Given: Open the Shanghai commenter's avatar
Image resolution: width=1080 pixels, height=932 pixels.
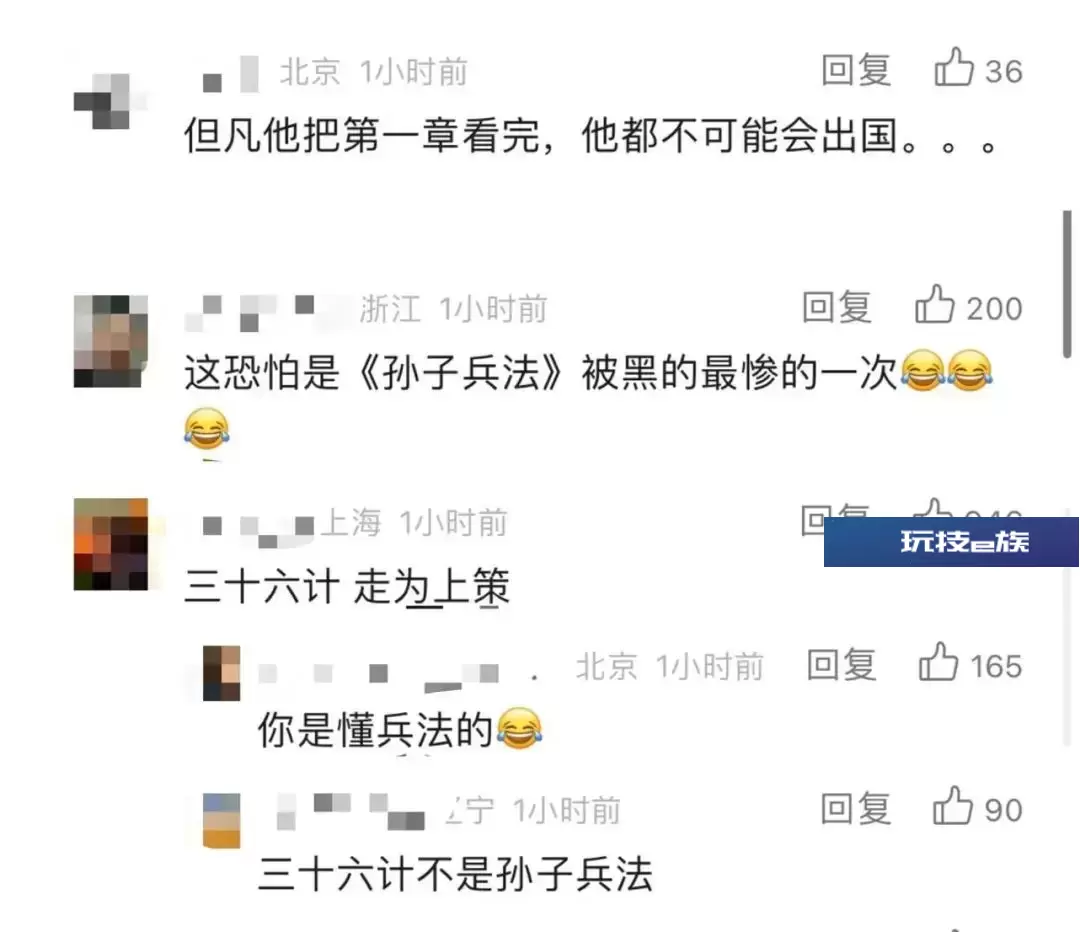Looking at the screenshot, I should [x=110, y=543].
